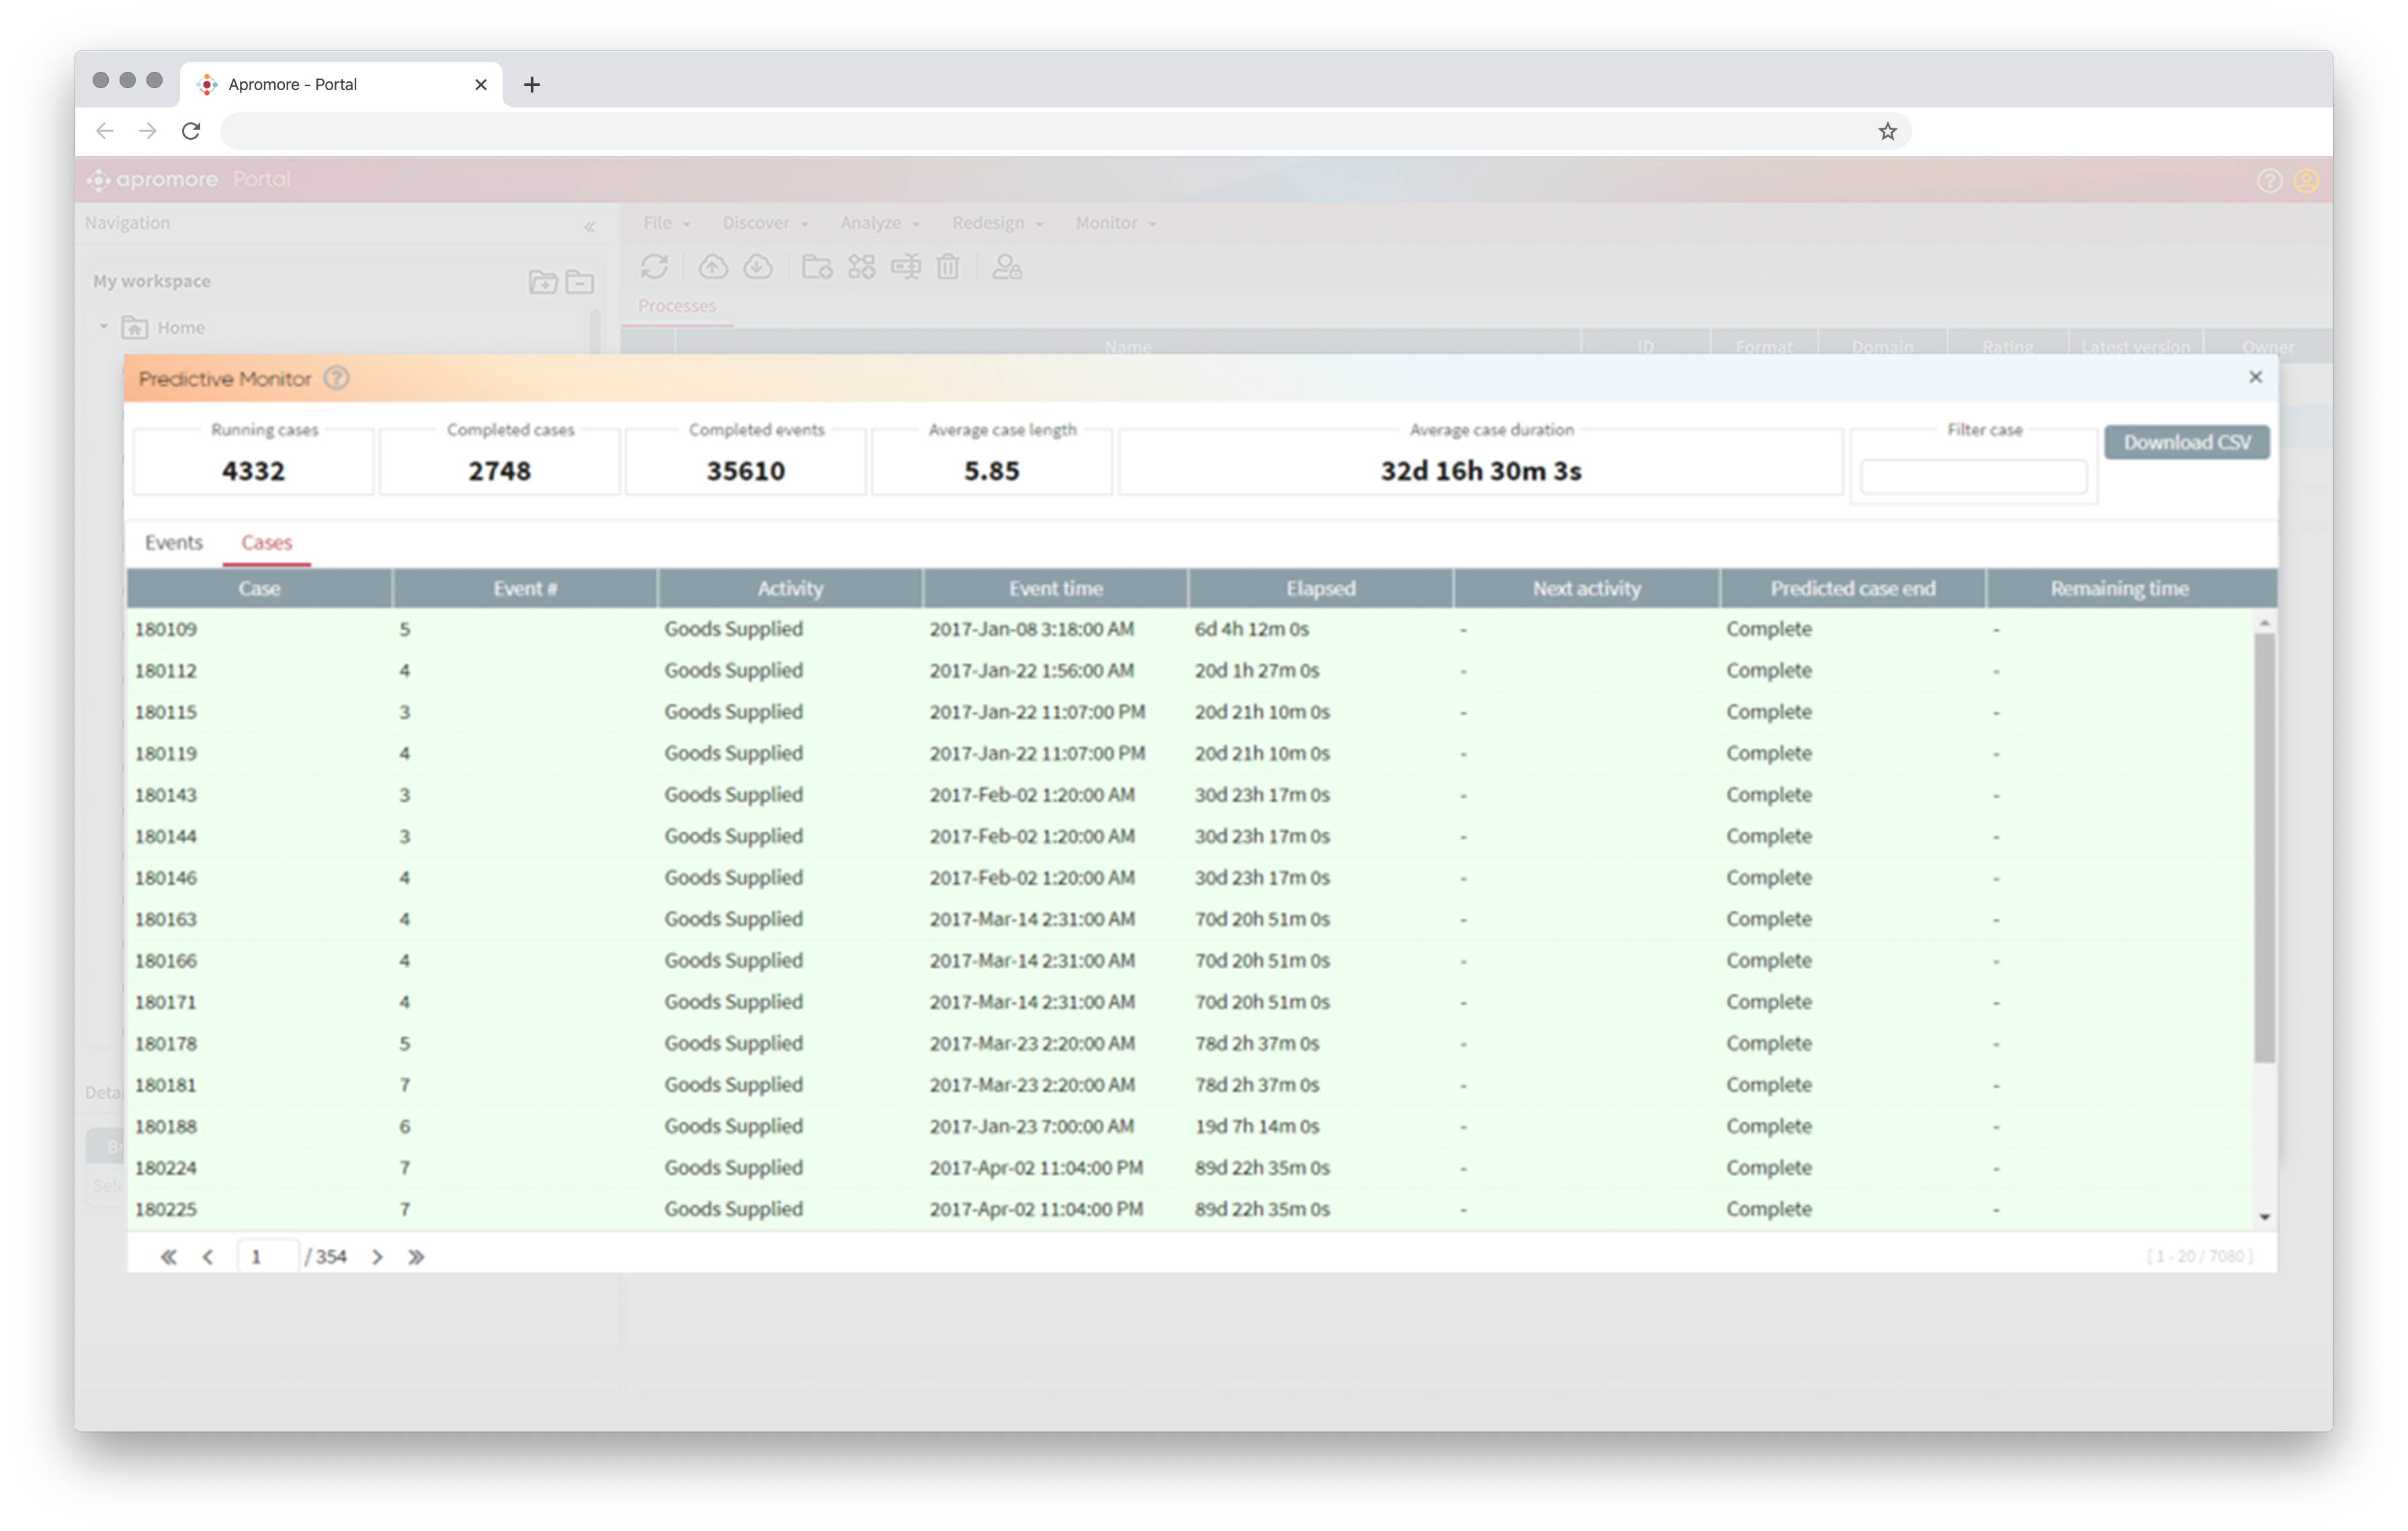Switch to the Events tab
The width and height of the screenshot is (2408, 1531).
173,542
